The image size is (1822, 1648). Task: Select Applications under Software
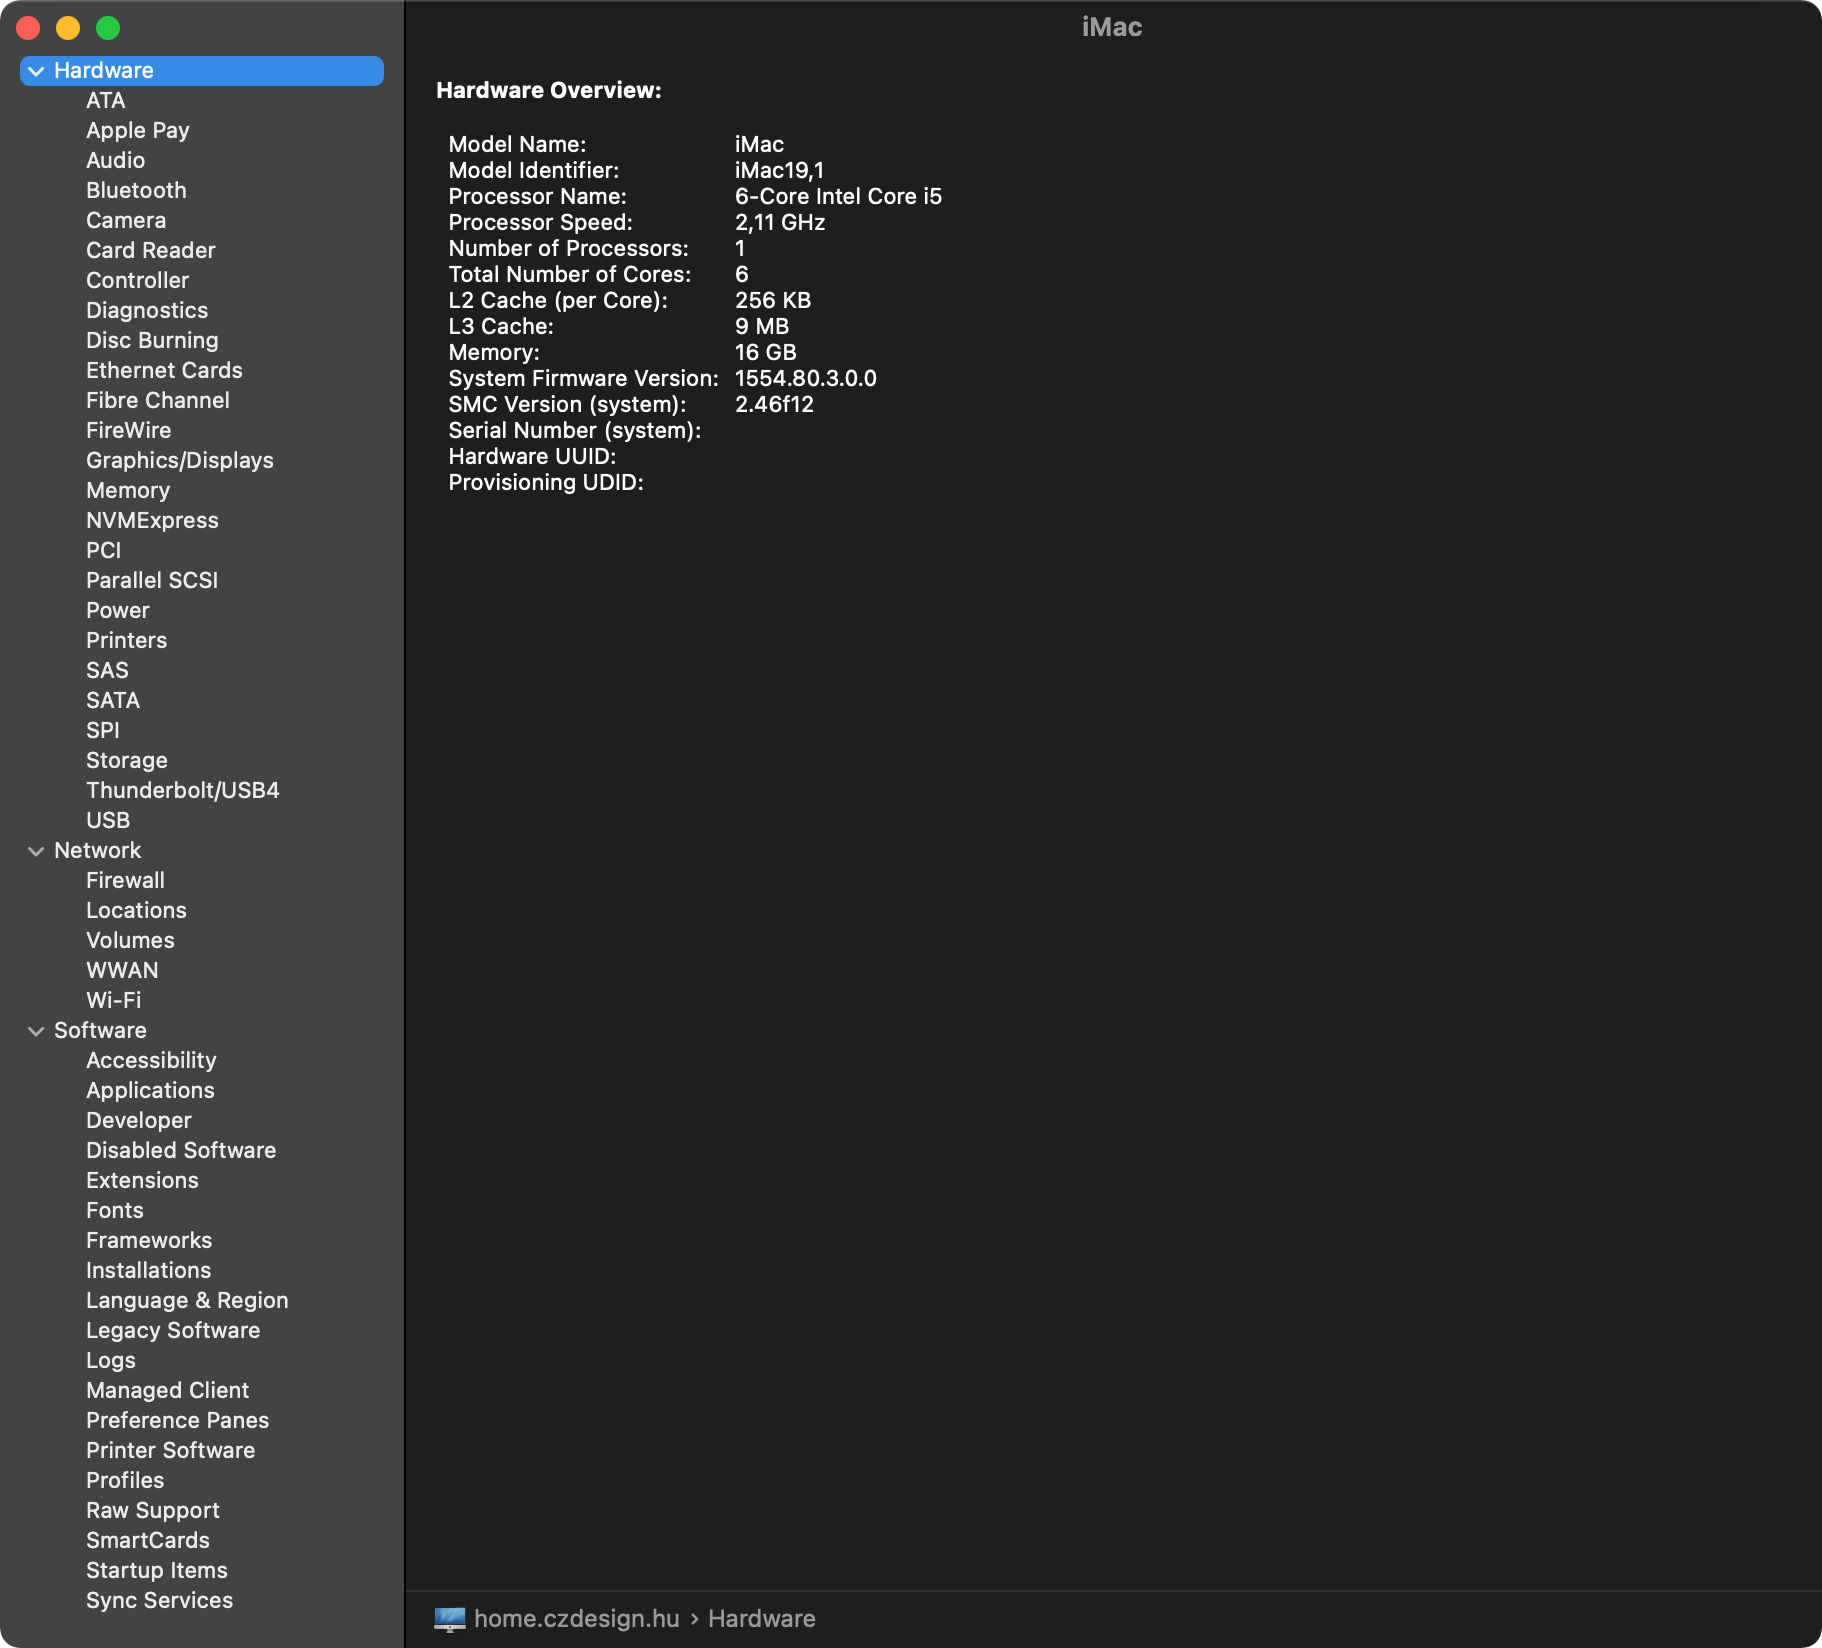click(150, 1091)
